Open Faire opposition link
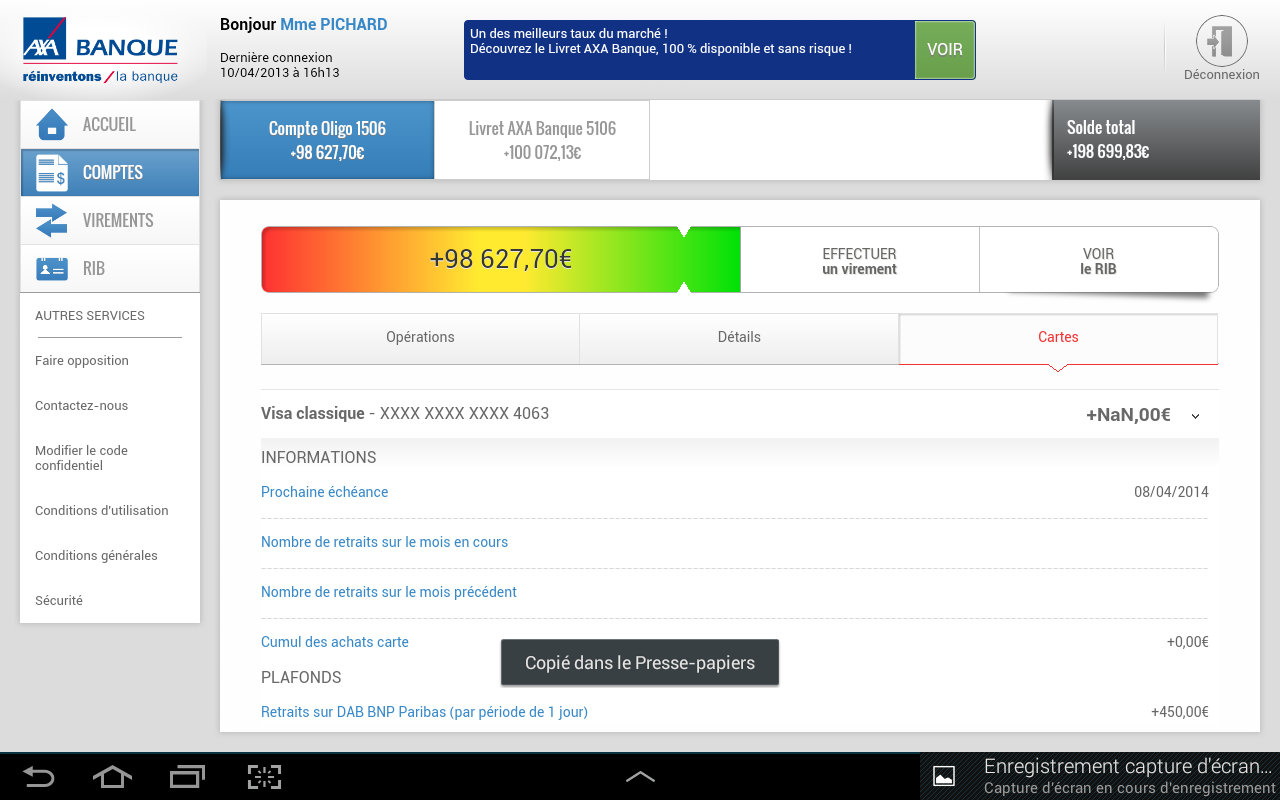This screenshot has width=1280, height=800. coord(82,361)
